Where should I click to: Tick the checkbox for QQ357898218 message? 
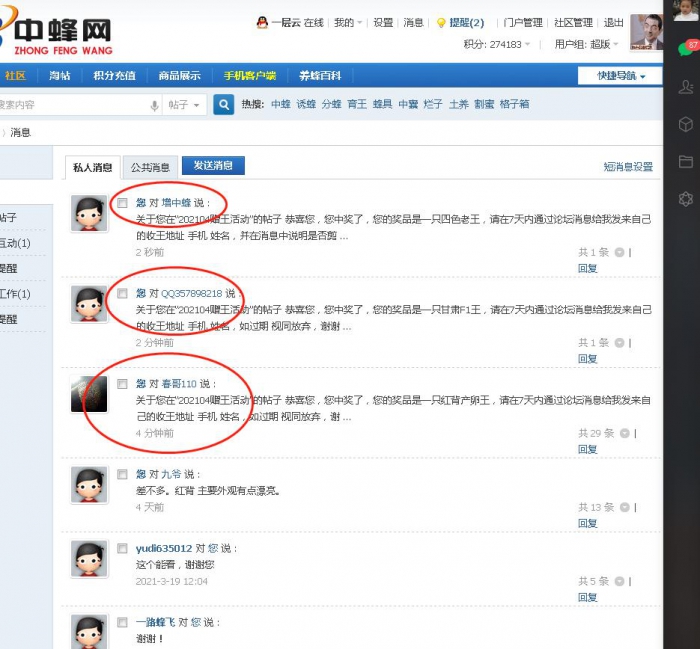122,294
